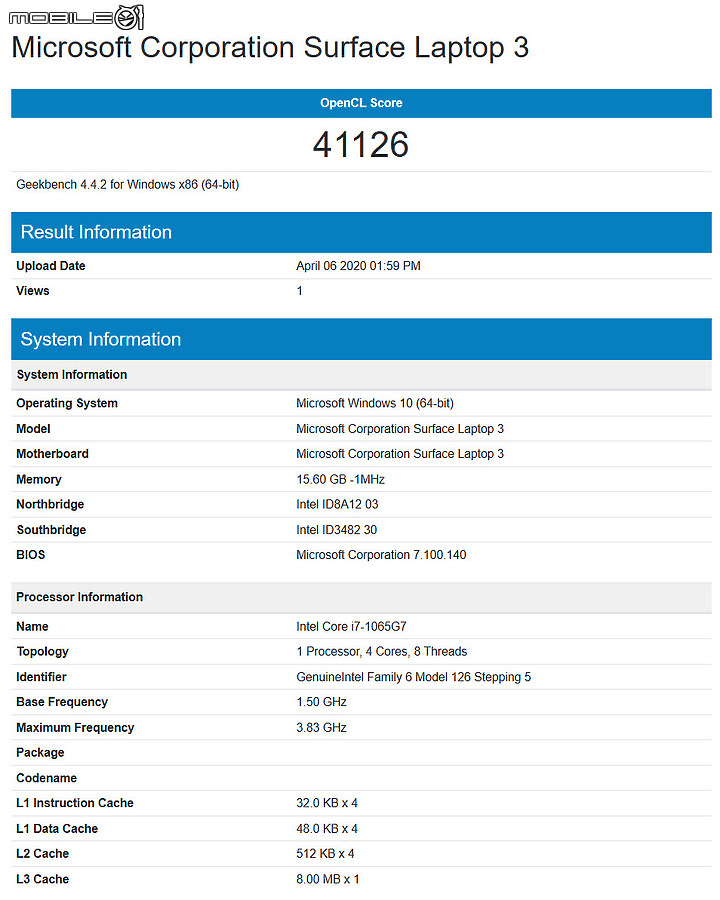This screenshot has width=720, height=900.
Task: Click the 'Codename' row label
Action: pos(47,778)
